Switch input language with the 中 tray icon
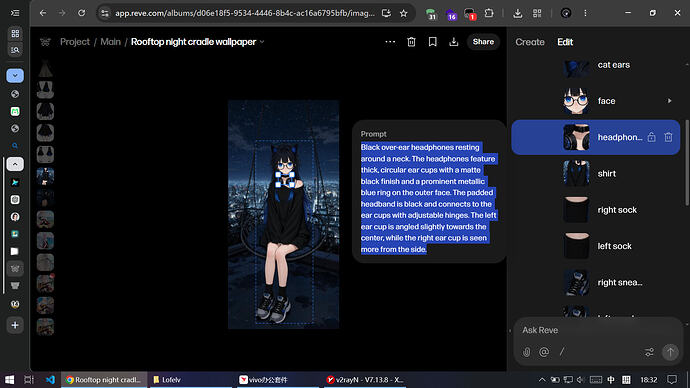The width and height of the screenshot is (690, 388). pos(611,380)
